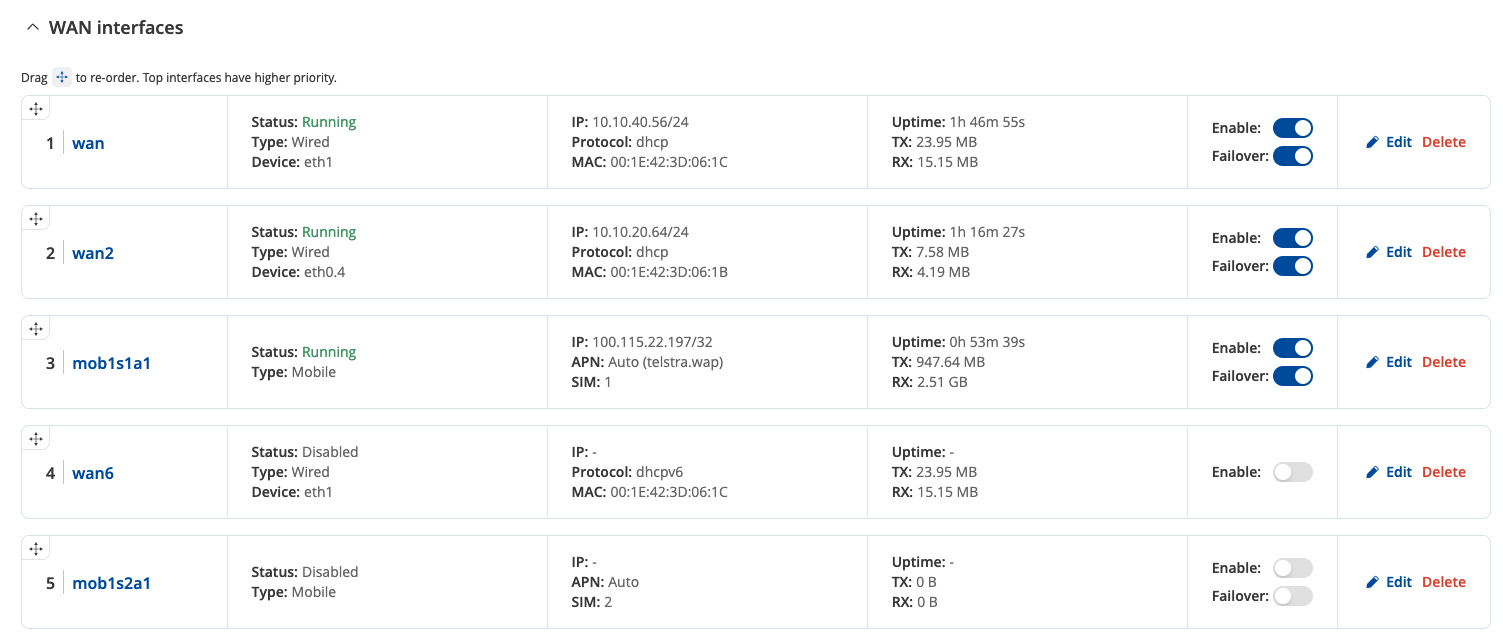
Task: Turn off Failover for wan2
Action: click(x=1292, y=266)
